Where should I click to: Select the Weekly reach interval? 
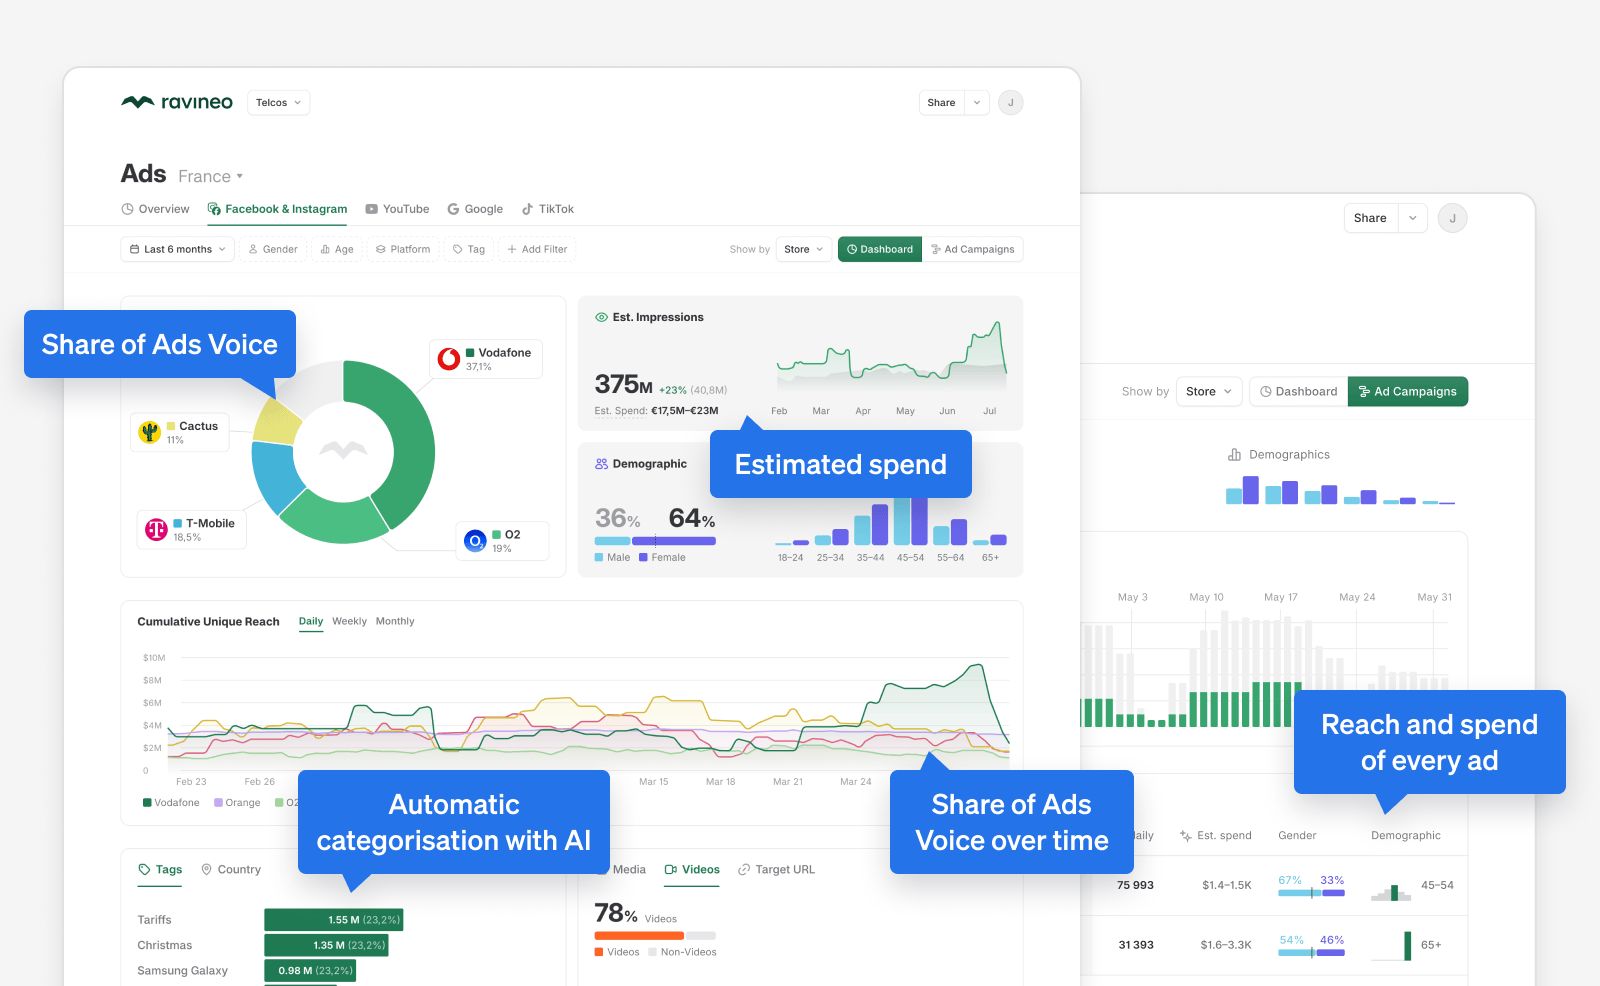(x=349, y=621)
